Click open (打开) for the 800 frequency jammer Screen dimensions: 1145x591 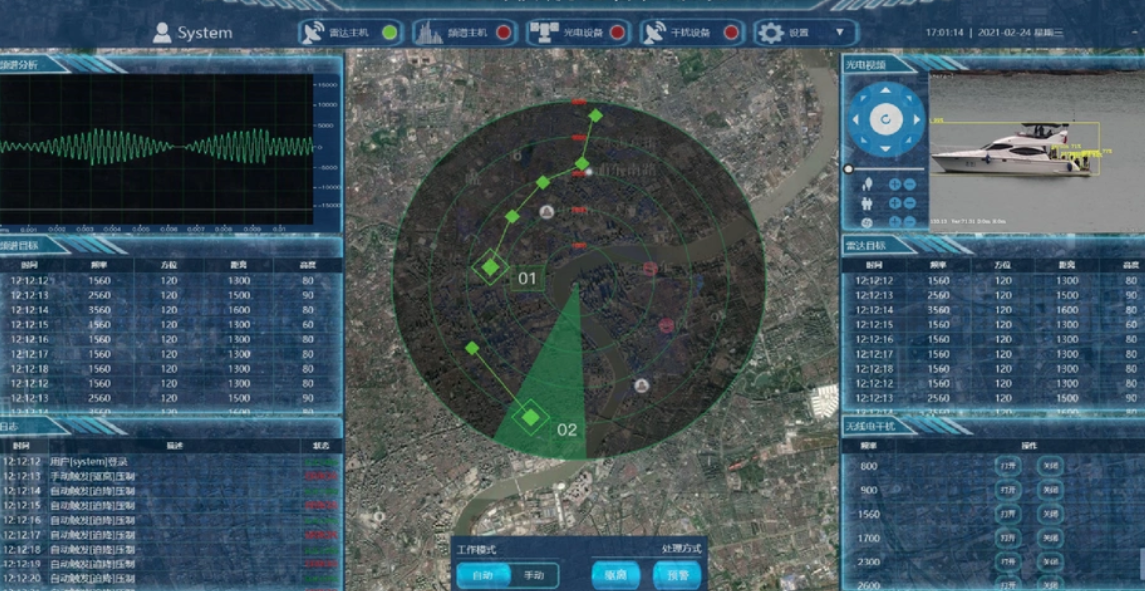tap(1008, 466)
